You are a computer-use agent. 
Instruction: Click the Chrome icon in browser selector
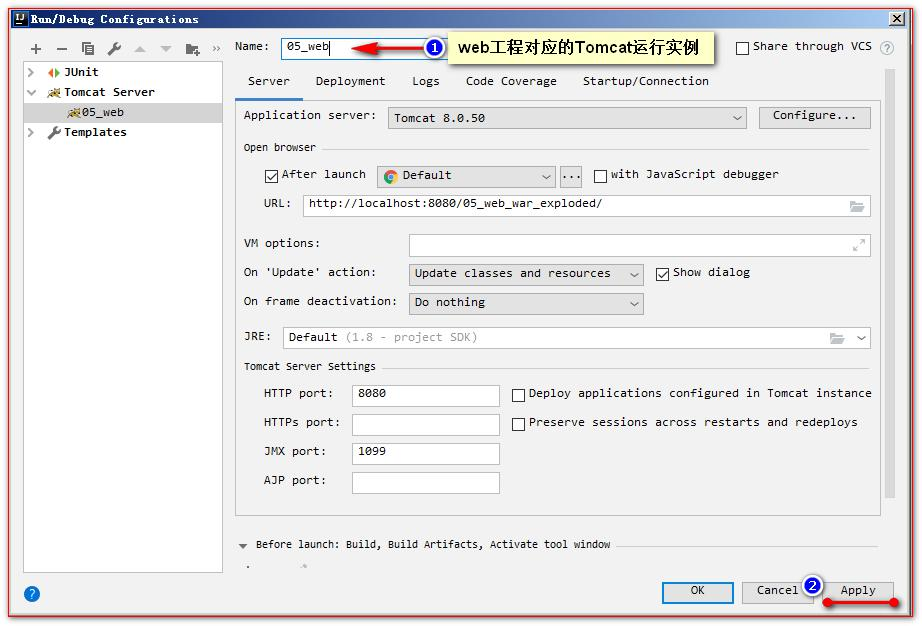tap(390, 176)
